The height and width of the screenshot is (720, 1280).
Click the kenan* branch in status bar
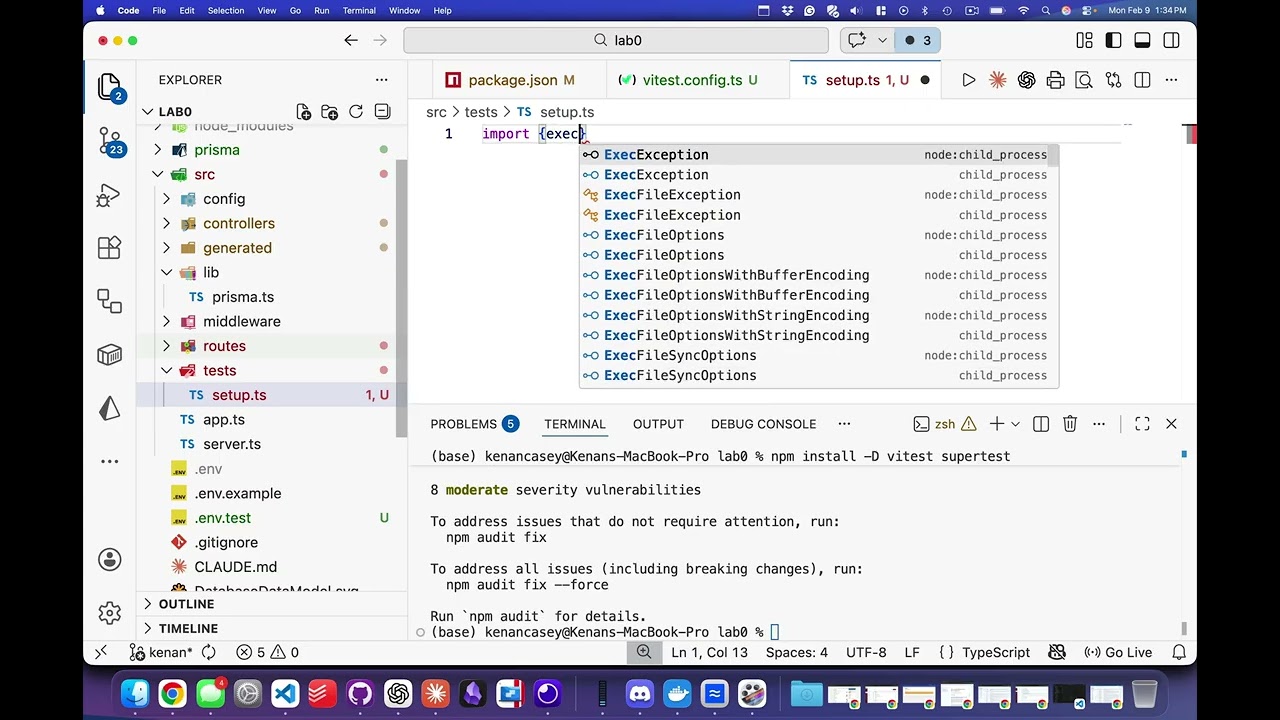(x=161, y=652)
